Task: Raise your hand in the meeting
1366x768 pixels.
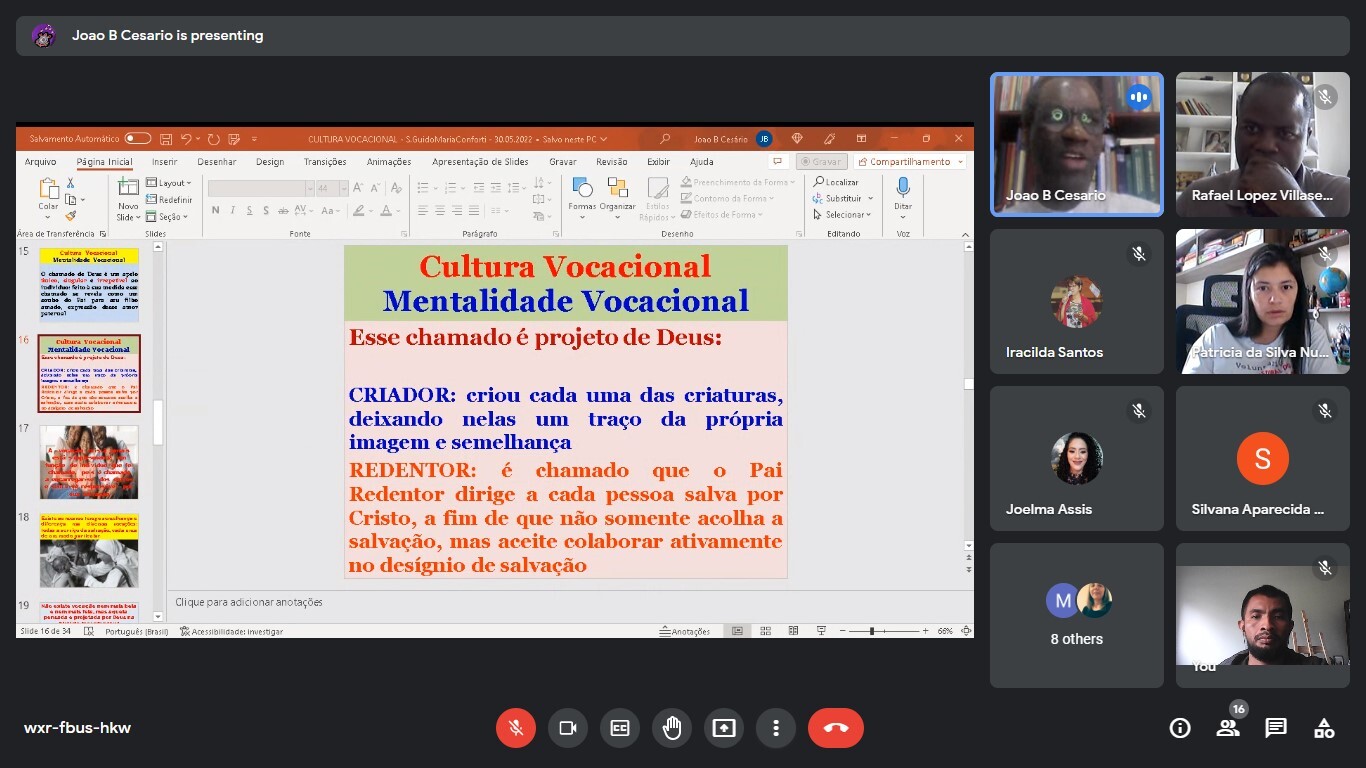Action: [672, 728]
